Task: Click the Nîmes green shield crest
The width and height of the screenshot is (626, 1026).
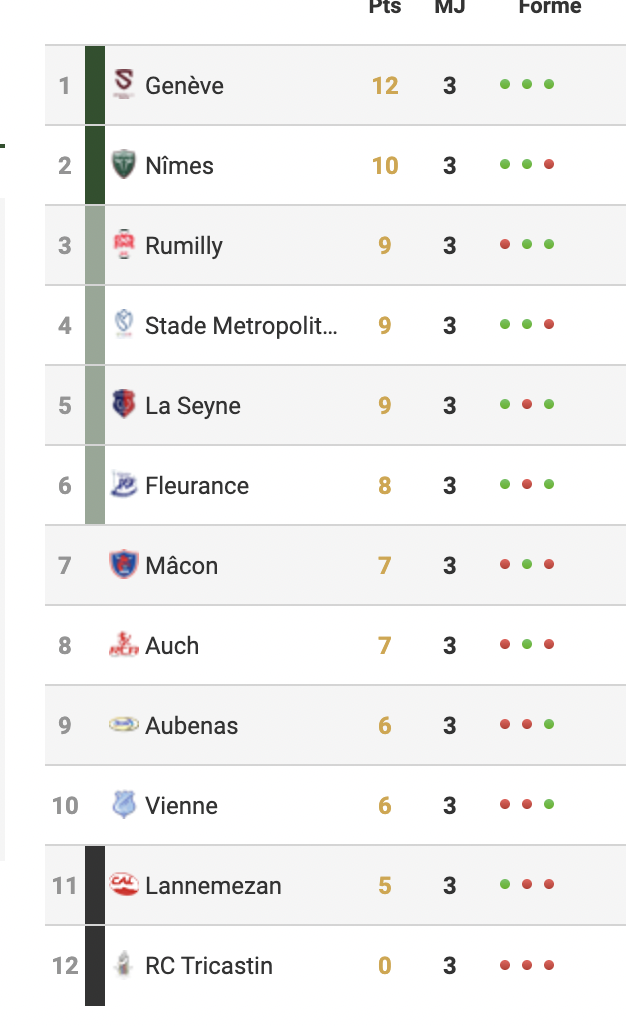Action: click(x=124, y=164)
